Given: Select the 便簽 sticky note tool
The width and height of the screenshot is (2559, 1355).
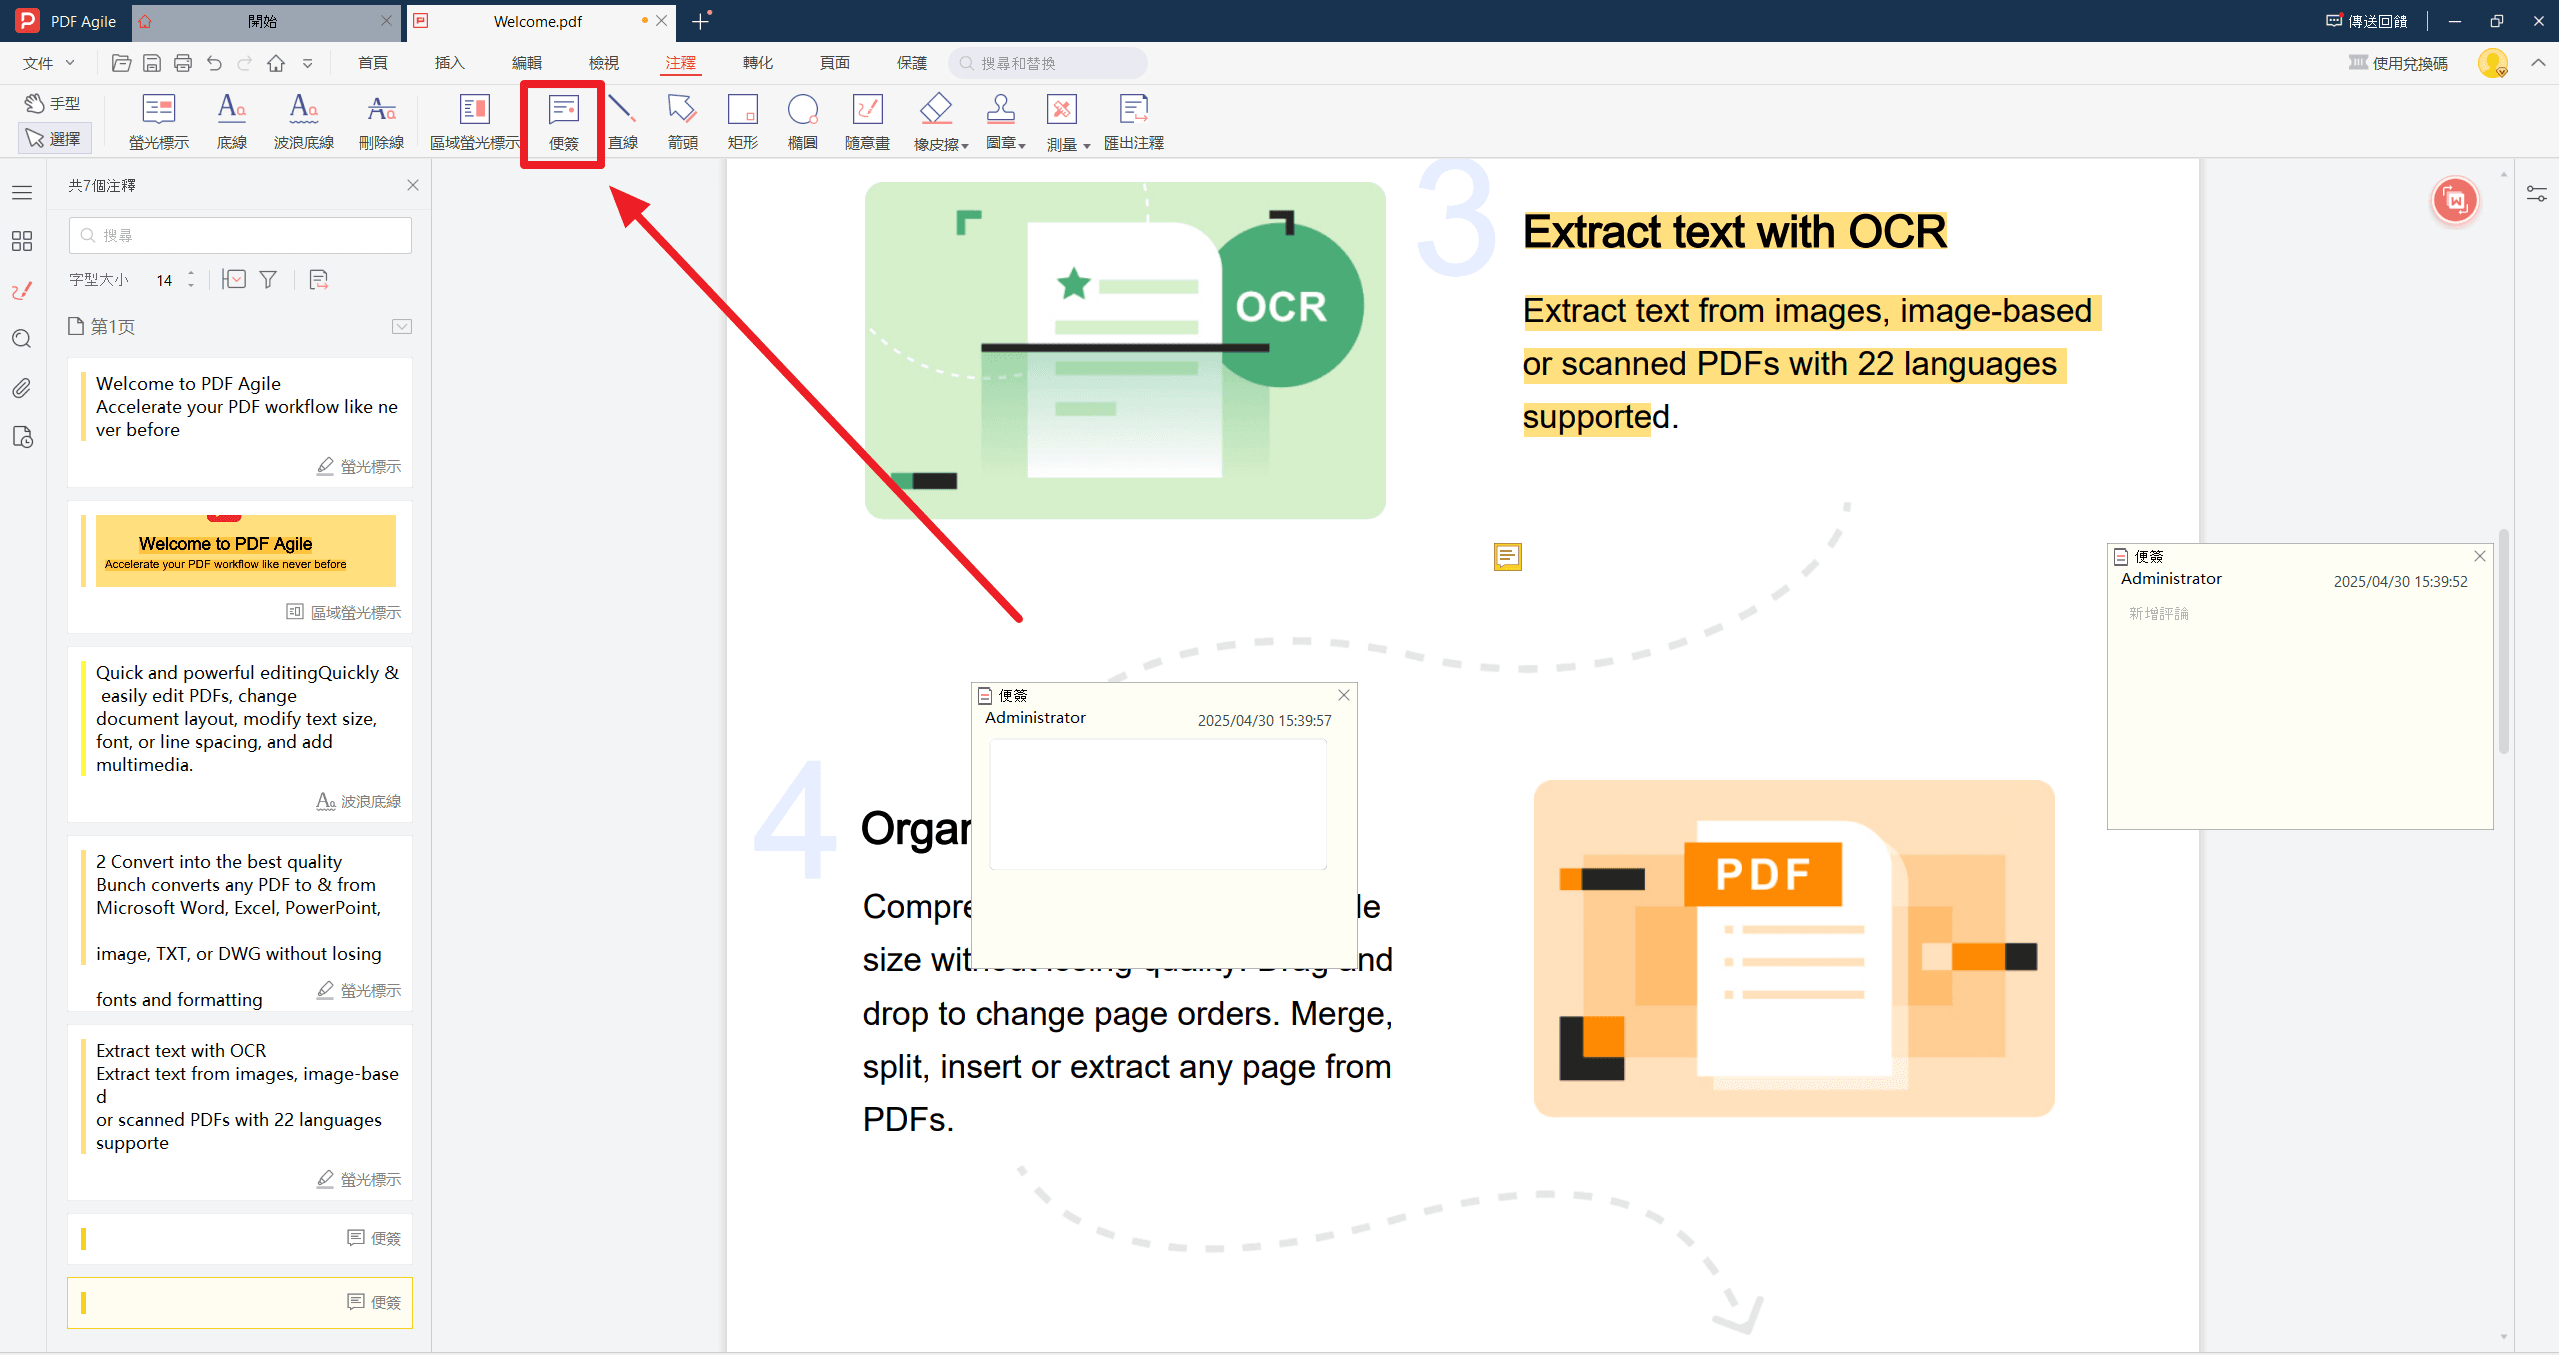Looking at the screenshot, I should click(564, 122).
